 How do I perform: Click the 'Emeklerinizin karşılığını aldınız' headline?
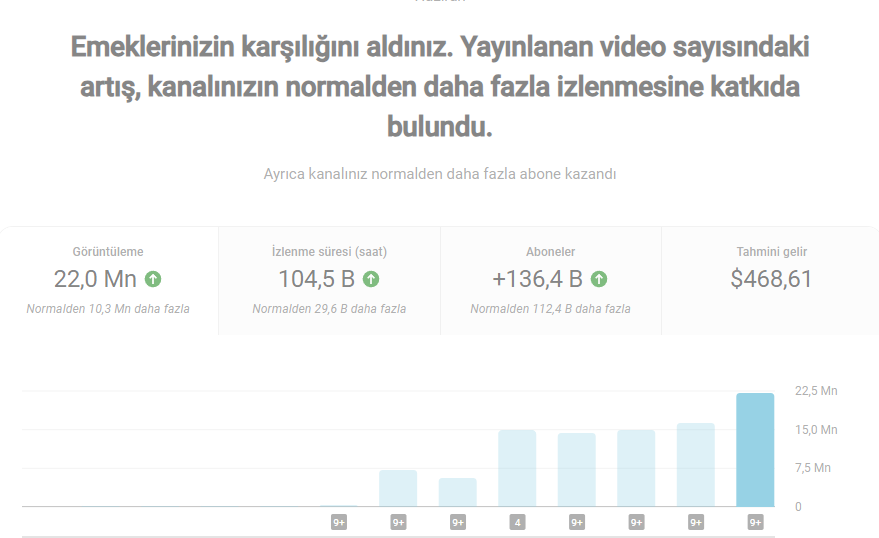tap(440, 87)
